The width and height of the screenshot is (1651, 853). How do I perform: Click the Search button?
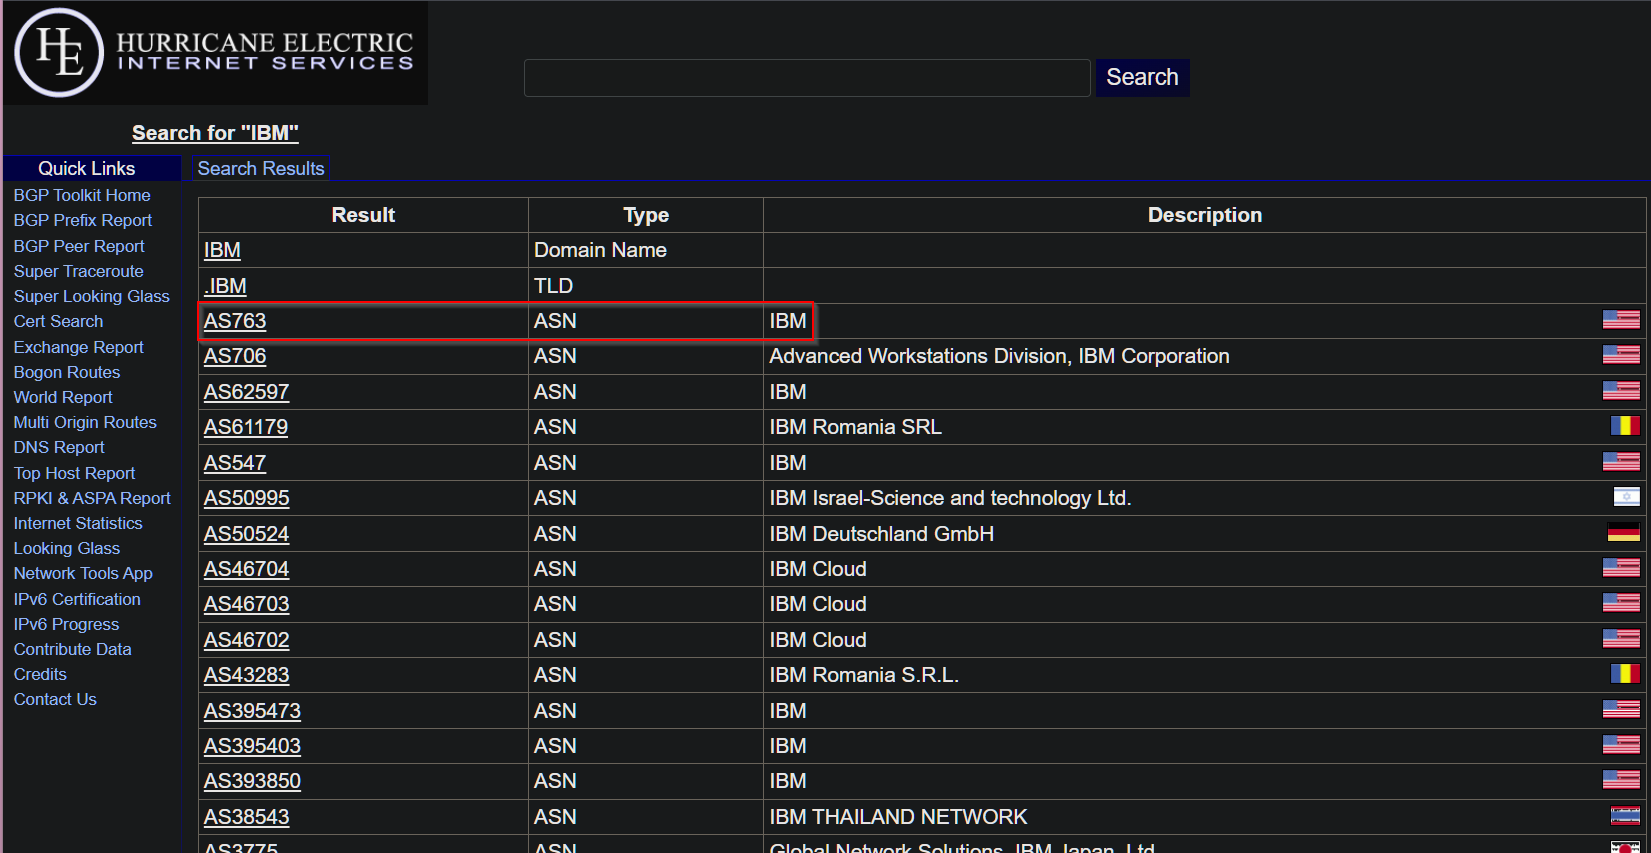[1142, 77]
